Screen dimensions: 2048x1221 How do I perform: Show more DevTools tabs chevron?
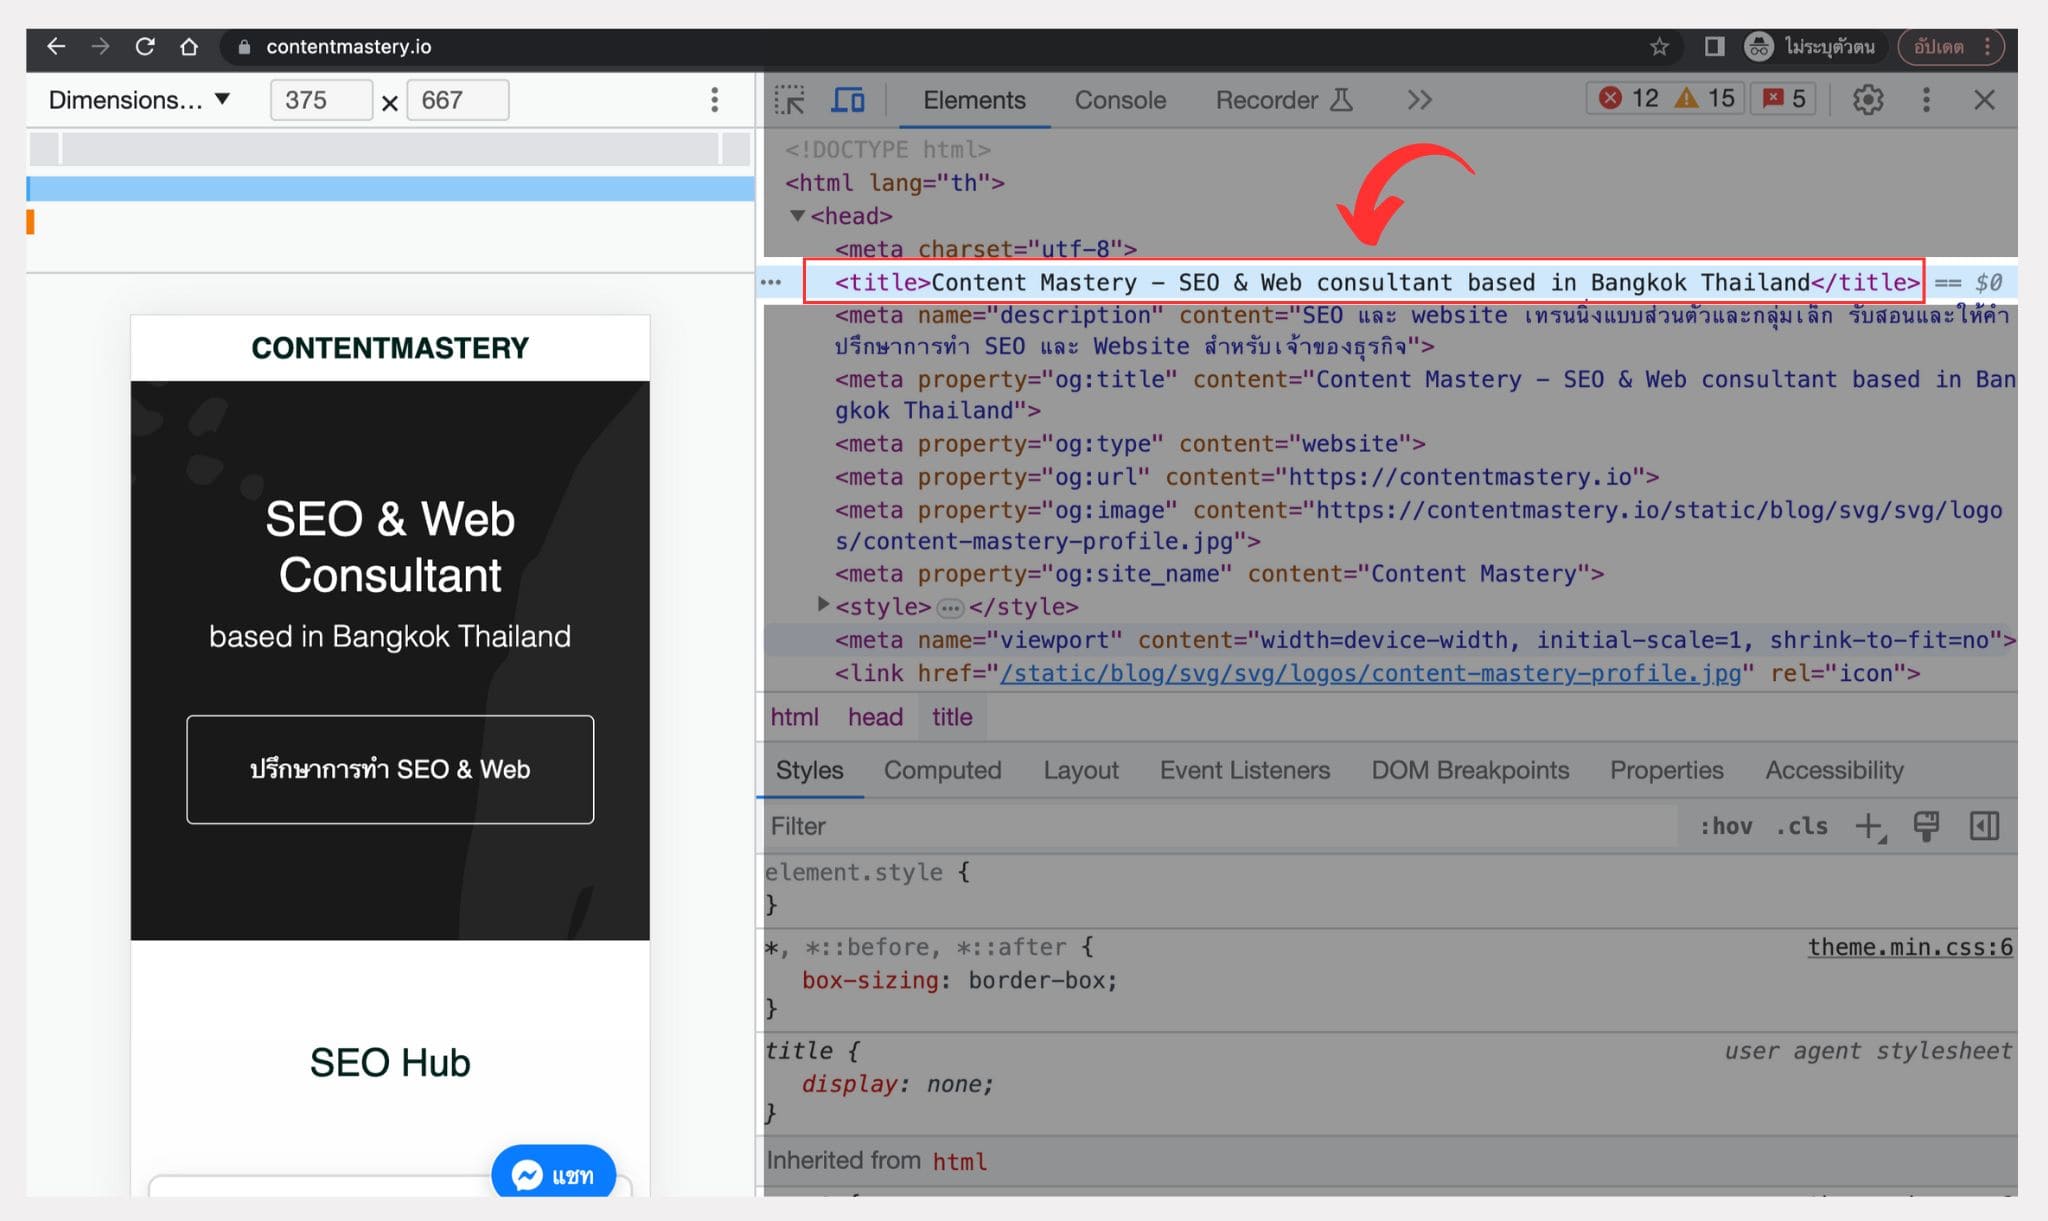[x=1419, y=100]
